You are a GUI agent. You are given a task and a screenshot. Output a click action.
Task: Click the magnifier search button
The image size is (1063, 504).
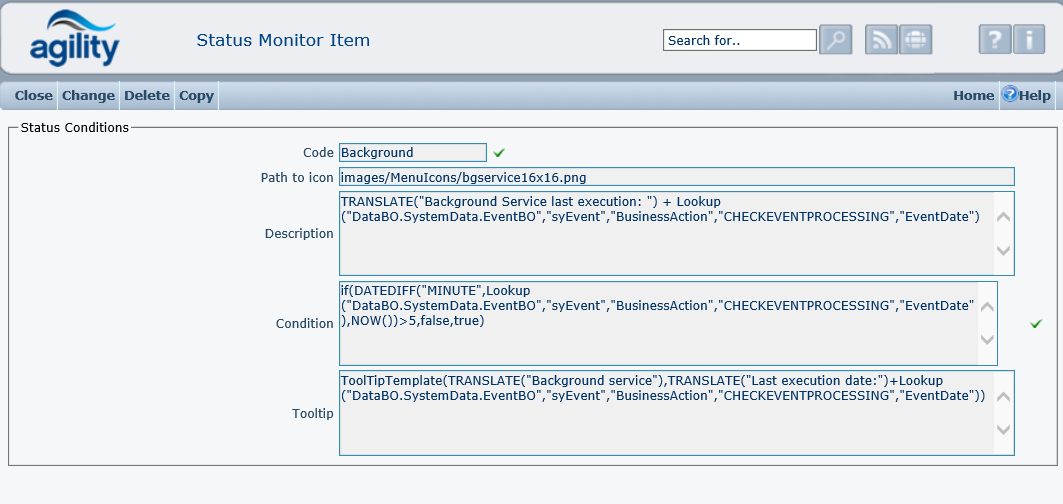pyautogui.click(x=834, y=40)
